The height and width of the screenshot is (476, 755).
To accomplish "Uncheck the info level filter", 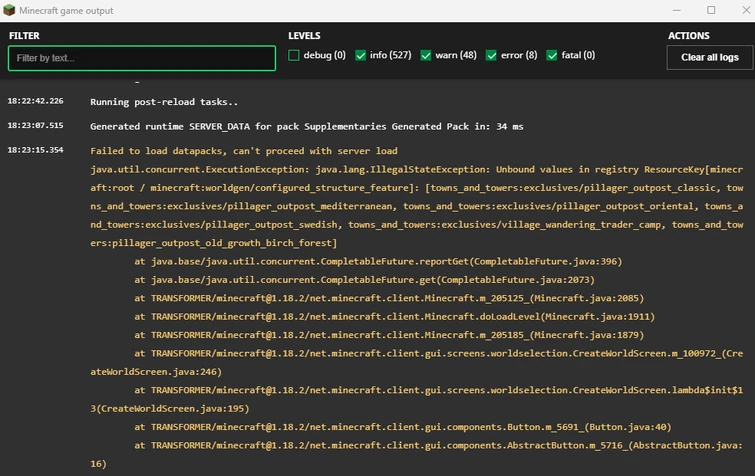I will click(x=361, y=56).
